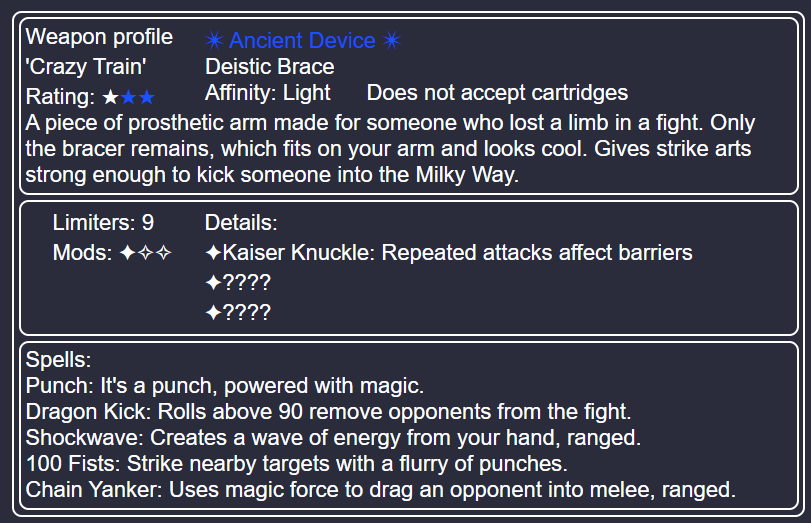
Task: Select the hollow third mod diamond
Action: tap(163, 253)
